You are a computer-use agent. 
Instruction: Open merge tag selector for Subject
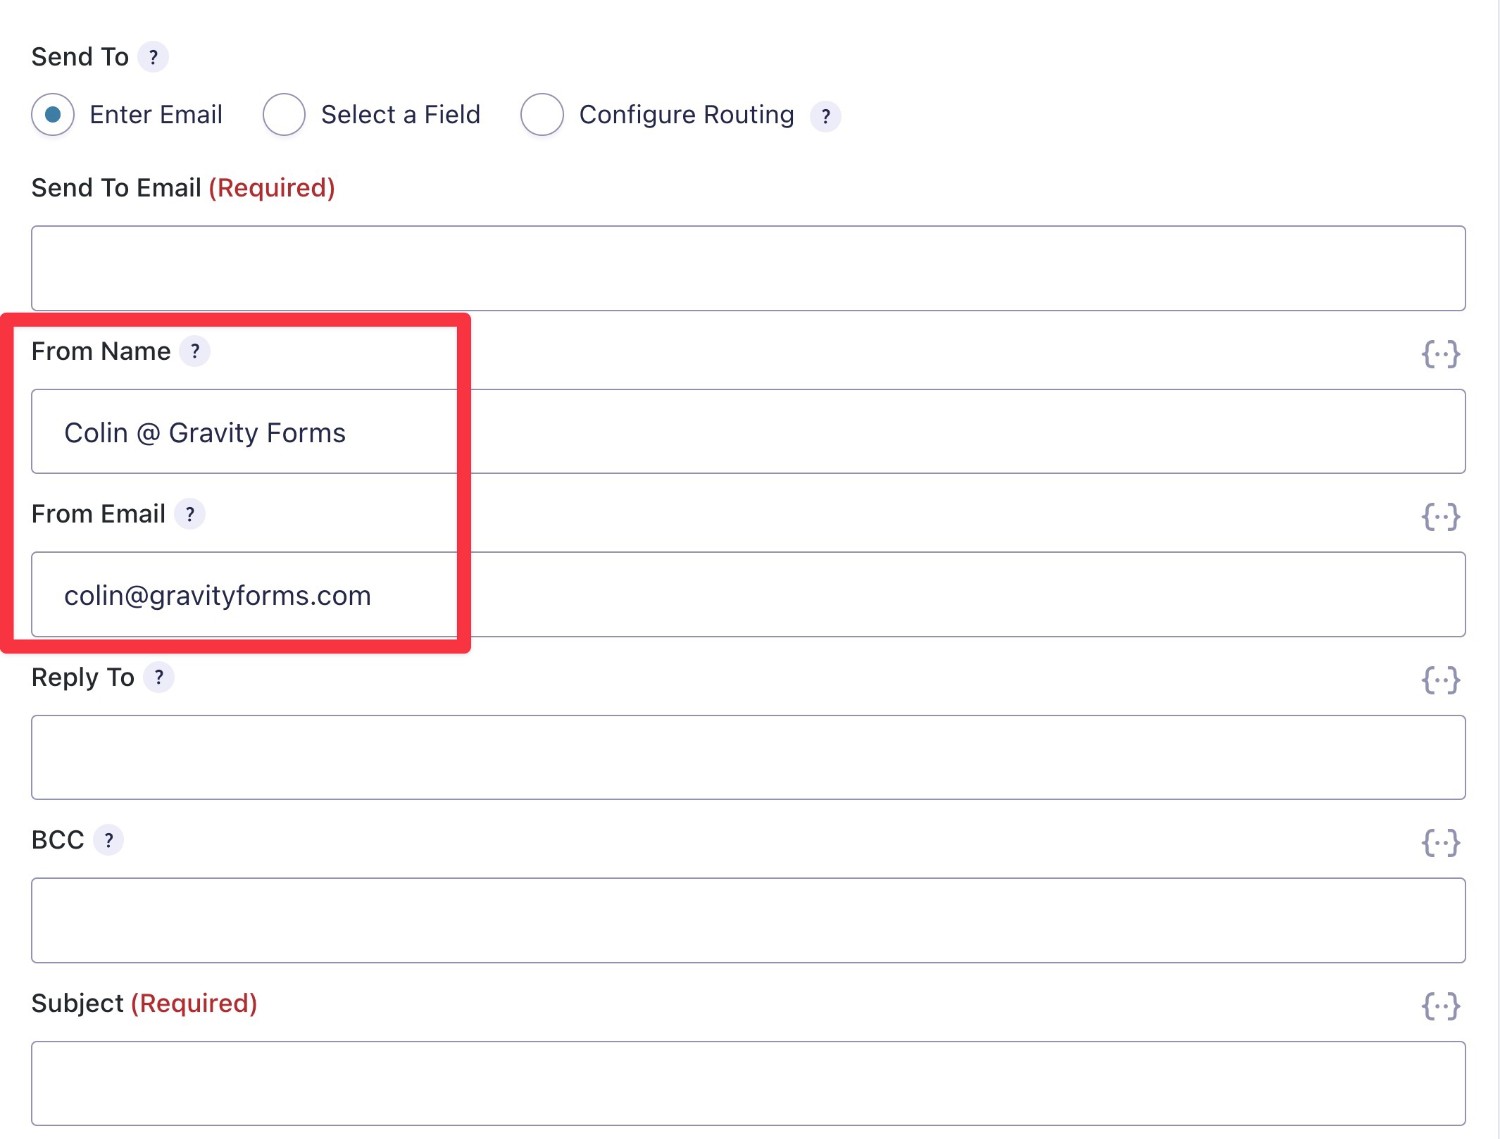[x=1441, y=1006]
